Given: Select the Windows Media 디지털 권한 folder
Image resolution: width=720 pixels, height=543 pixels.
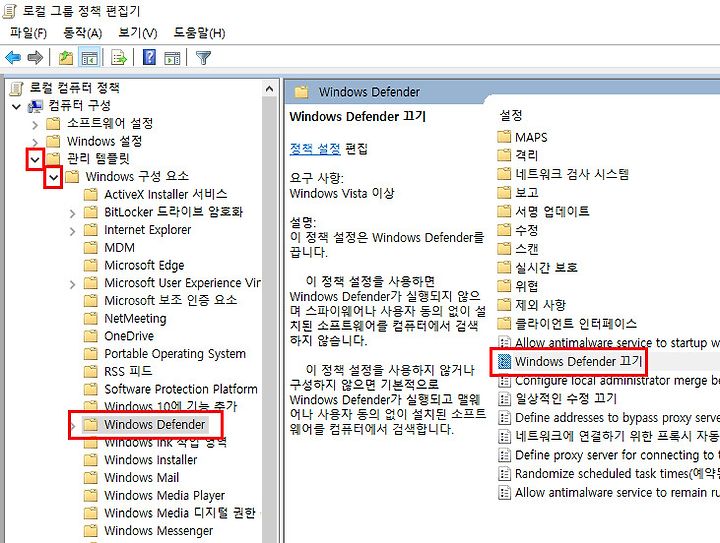Looking at the screenshot, I should coord(170,513).
